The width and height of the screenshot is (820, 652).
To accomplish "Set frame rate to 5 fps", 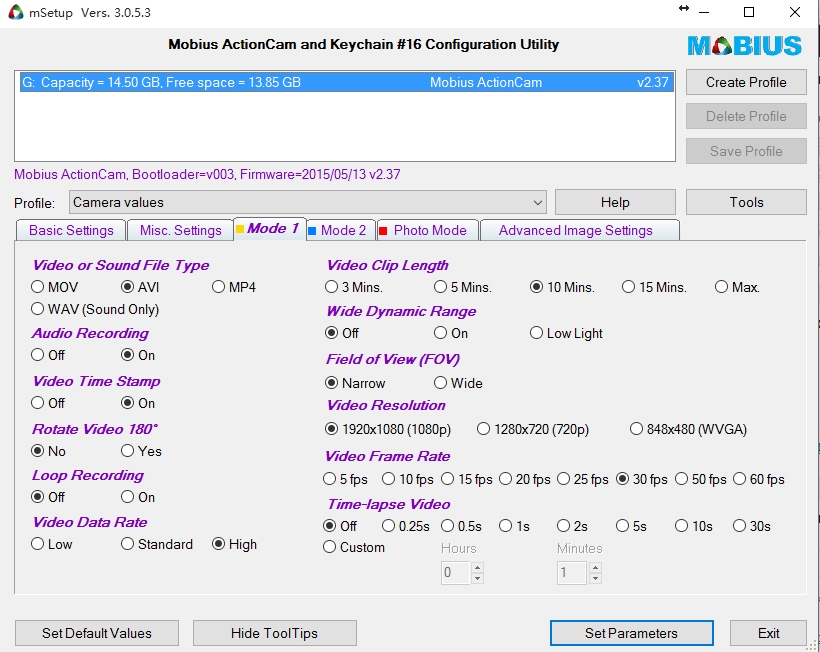I will [345, 479].
